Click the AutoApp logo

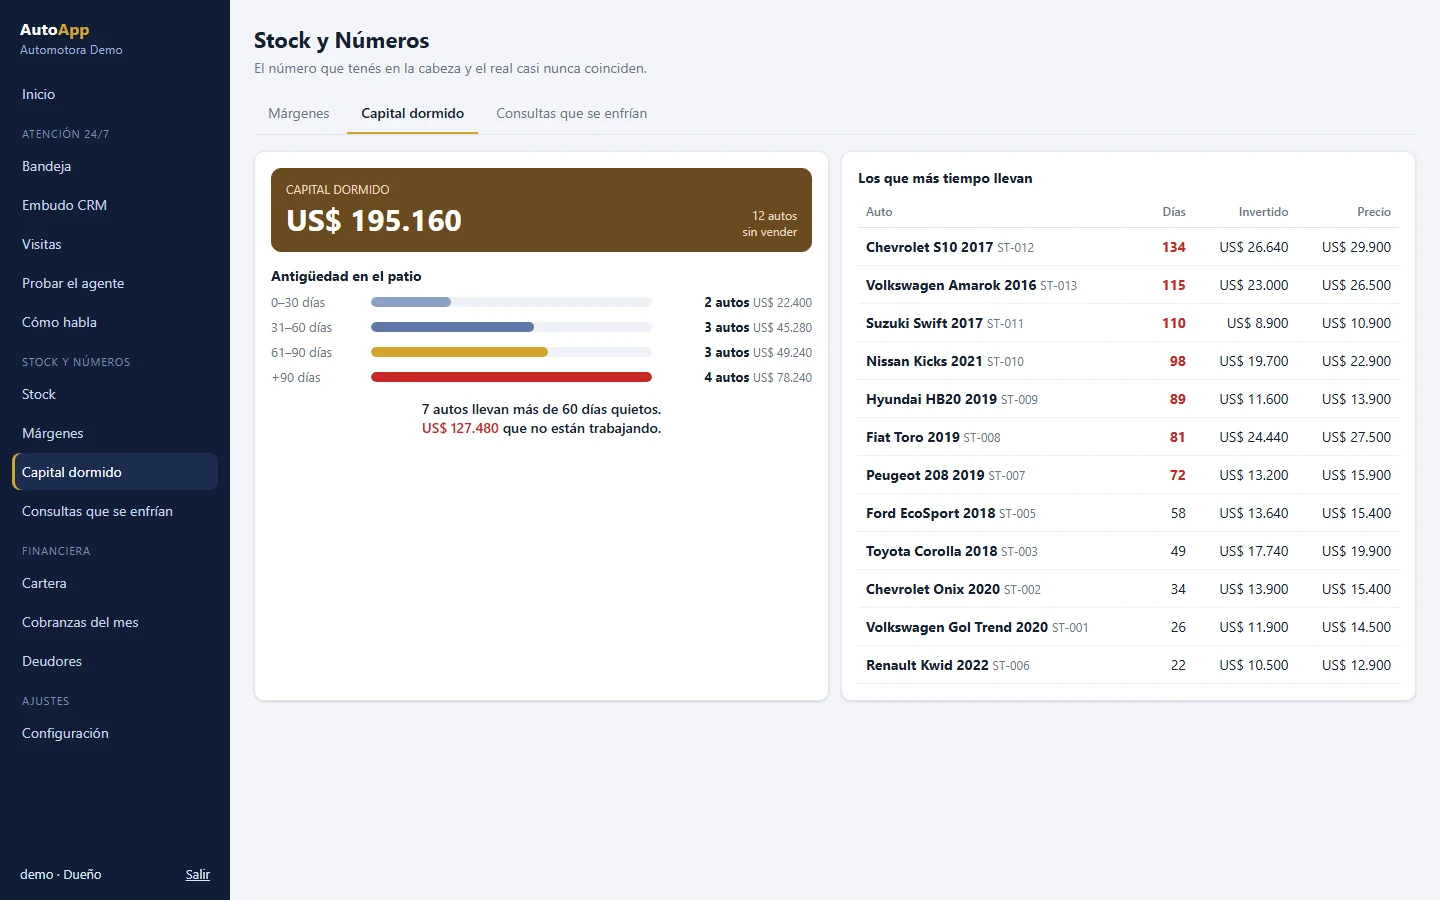pos(55,30)
